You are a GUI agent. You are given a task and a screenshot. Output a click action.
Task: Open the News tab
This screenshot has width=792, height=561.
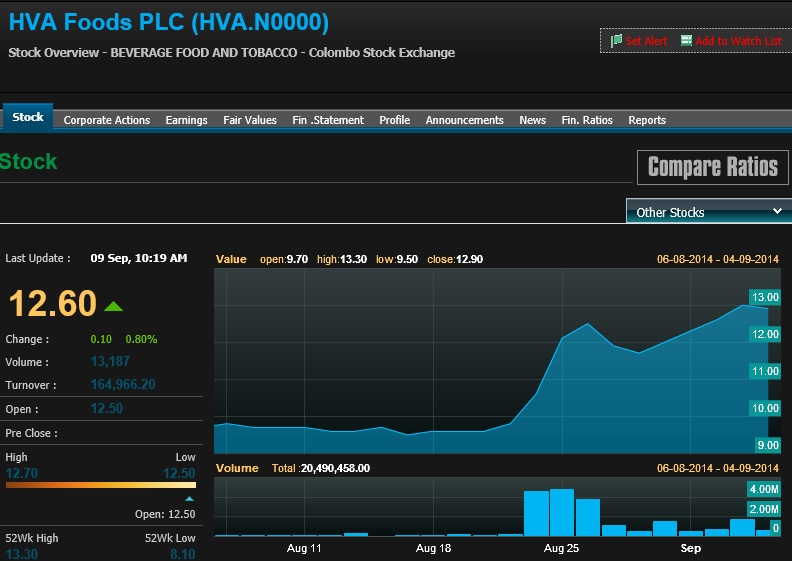[x=532, y=120]
